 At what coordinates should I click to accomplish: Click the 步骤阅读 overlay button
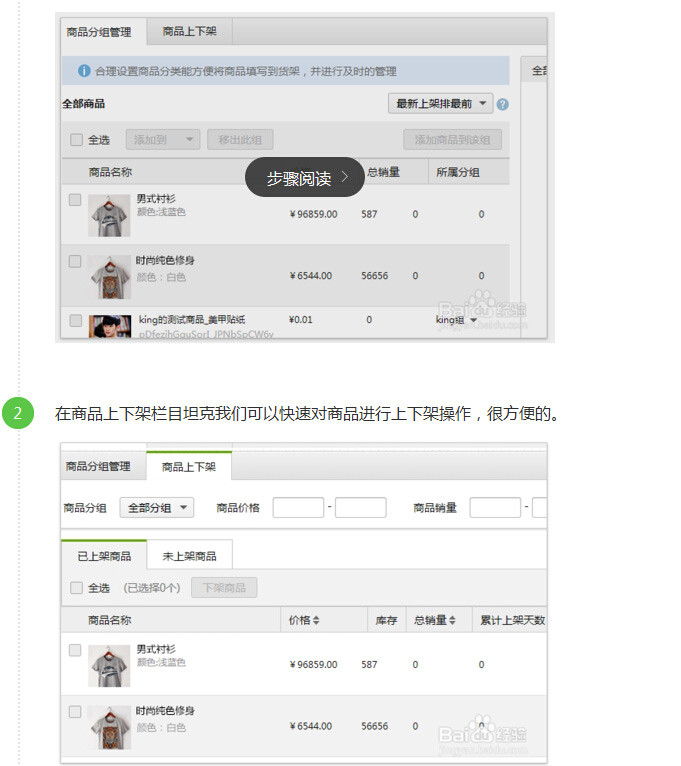(x=307, y=178)
